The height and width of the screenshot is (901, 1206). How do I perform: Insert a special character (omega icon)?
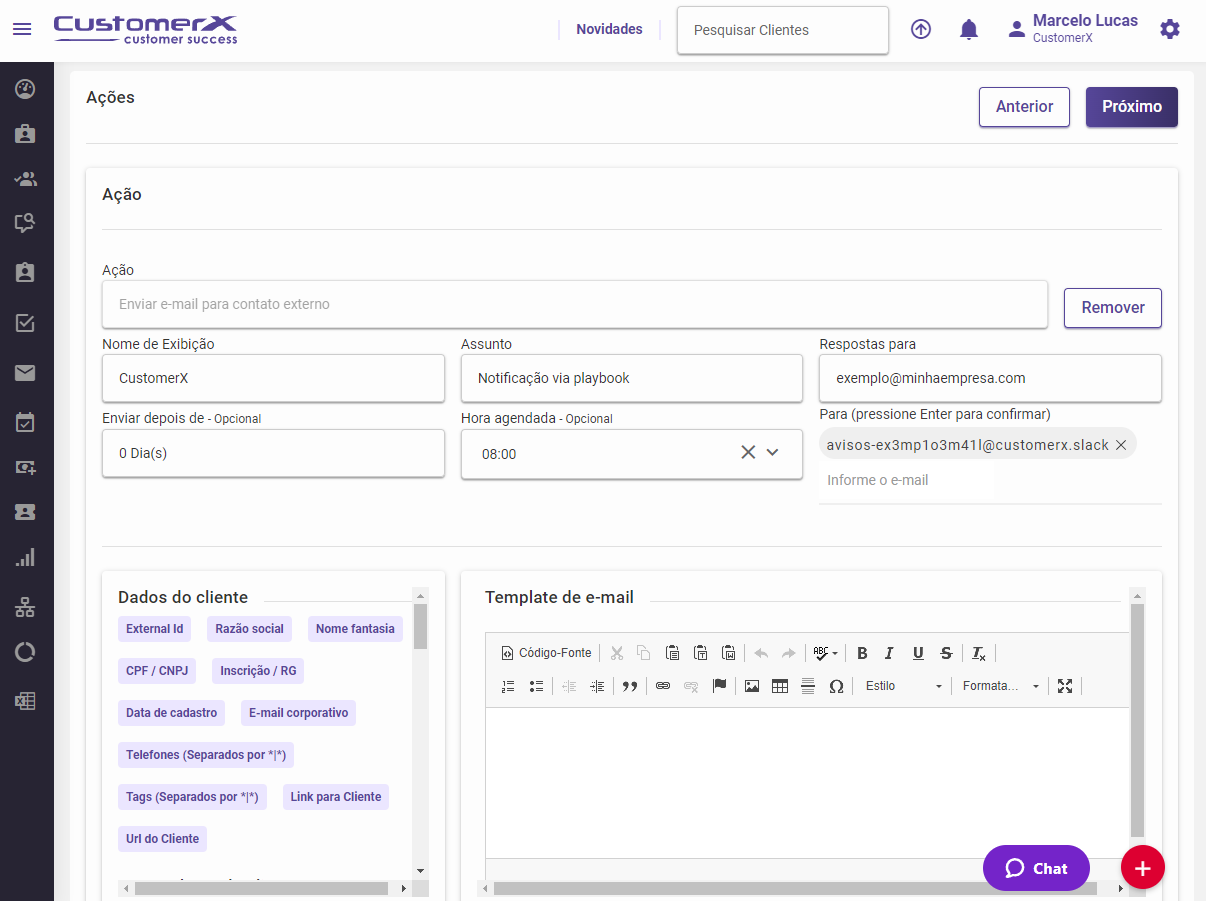(x=836, y=686)
